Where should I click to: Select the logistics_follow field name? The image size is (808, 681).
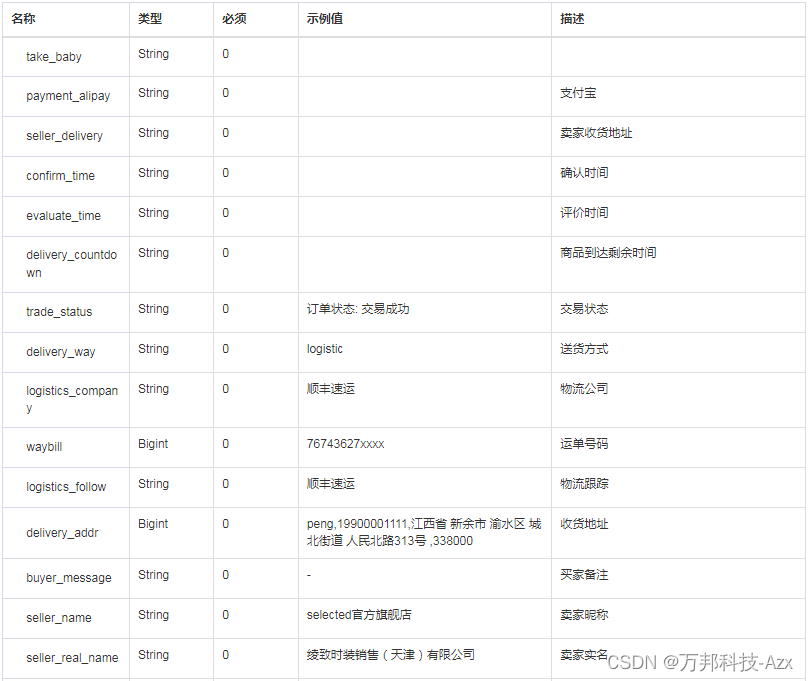click(66, 487)
